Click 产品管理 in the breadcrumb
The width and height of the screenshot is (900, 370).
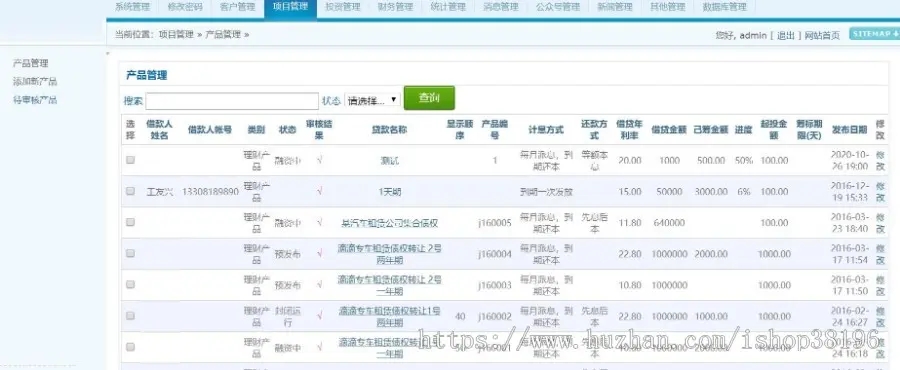click(x=223, y=34)
